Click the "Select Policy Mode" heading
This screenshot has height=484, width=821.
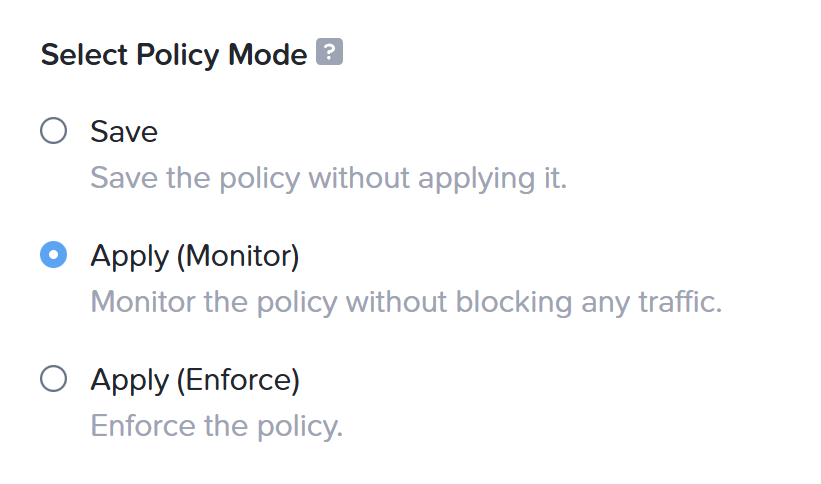pos(174,55)
